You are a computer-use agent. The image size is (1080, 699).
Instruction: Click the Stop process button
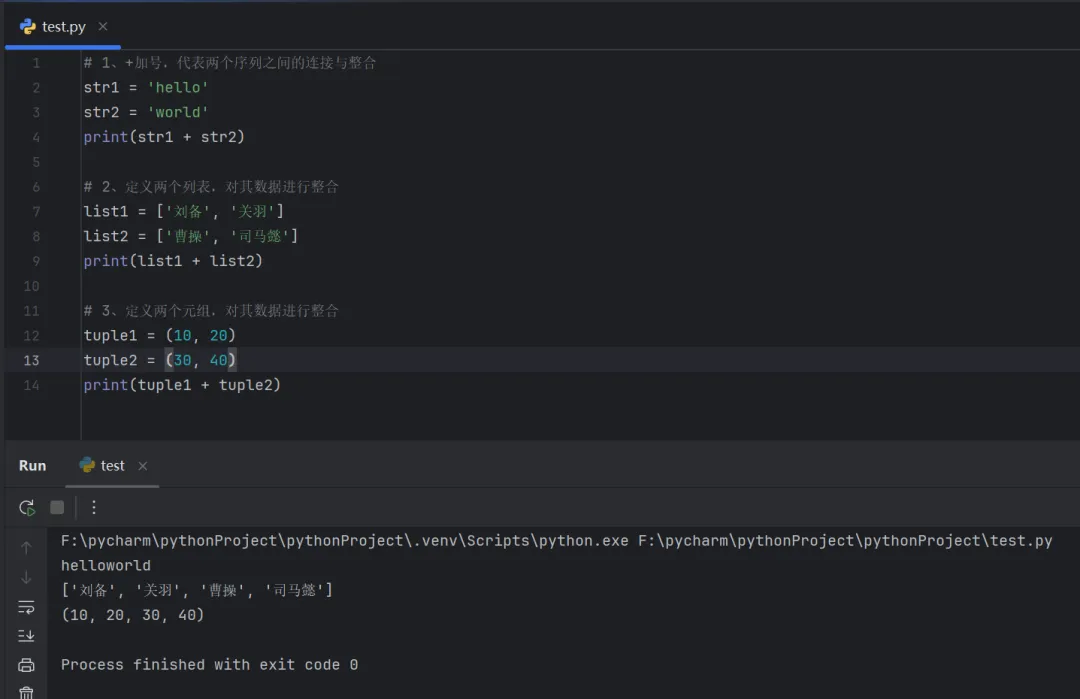click(x=57, y=508)
